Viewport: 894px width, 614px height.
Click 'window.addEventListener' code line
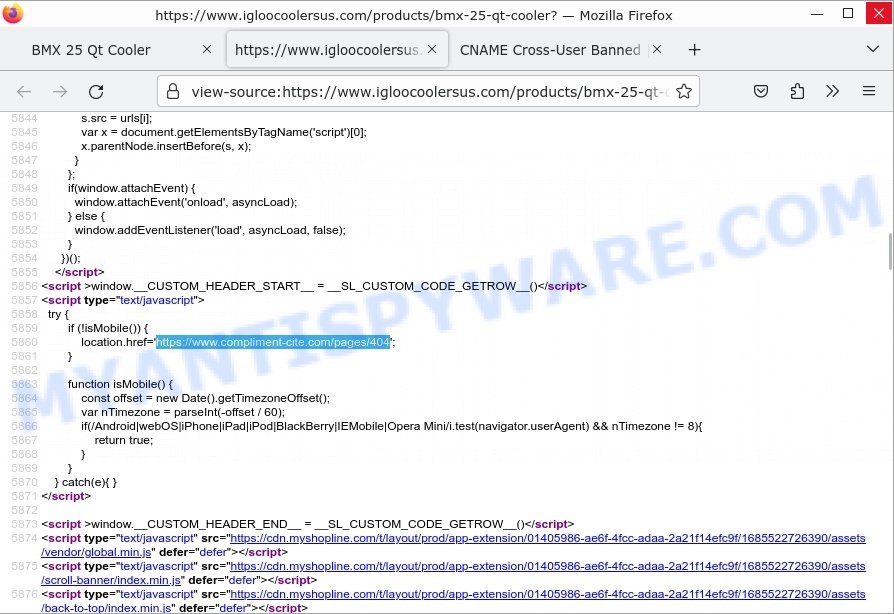point(210,230)
